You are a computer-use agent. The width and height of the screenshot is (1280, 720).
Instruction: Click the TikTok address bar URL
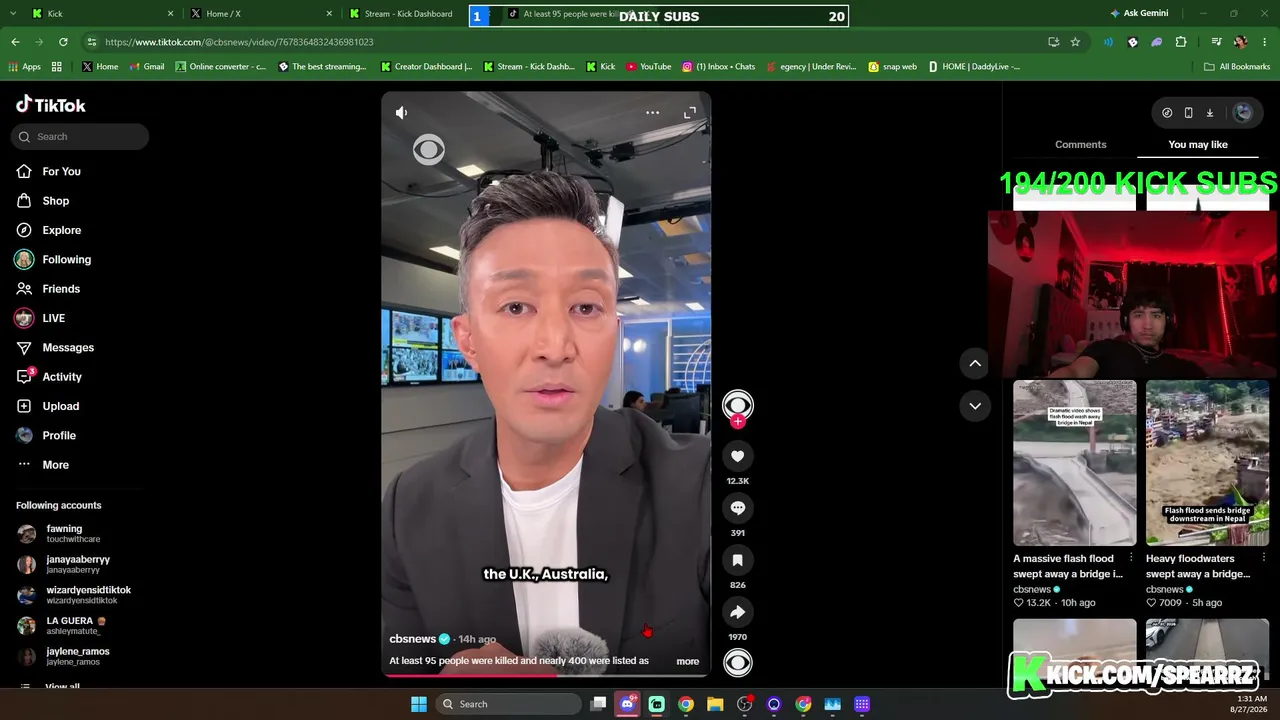tap(239, 42)
